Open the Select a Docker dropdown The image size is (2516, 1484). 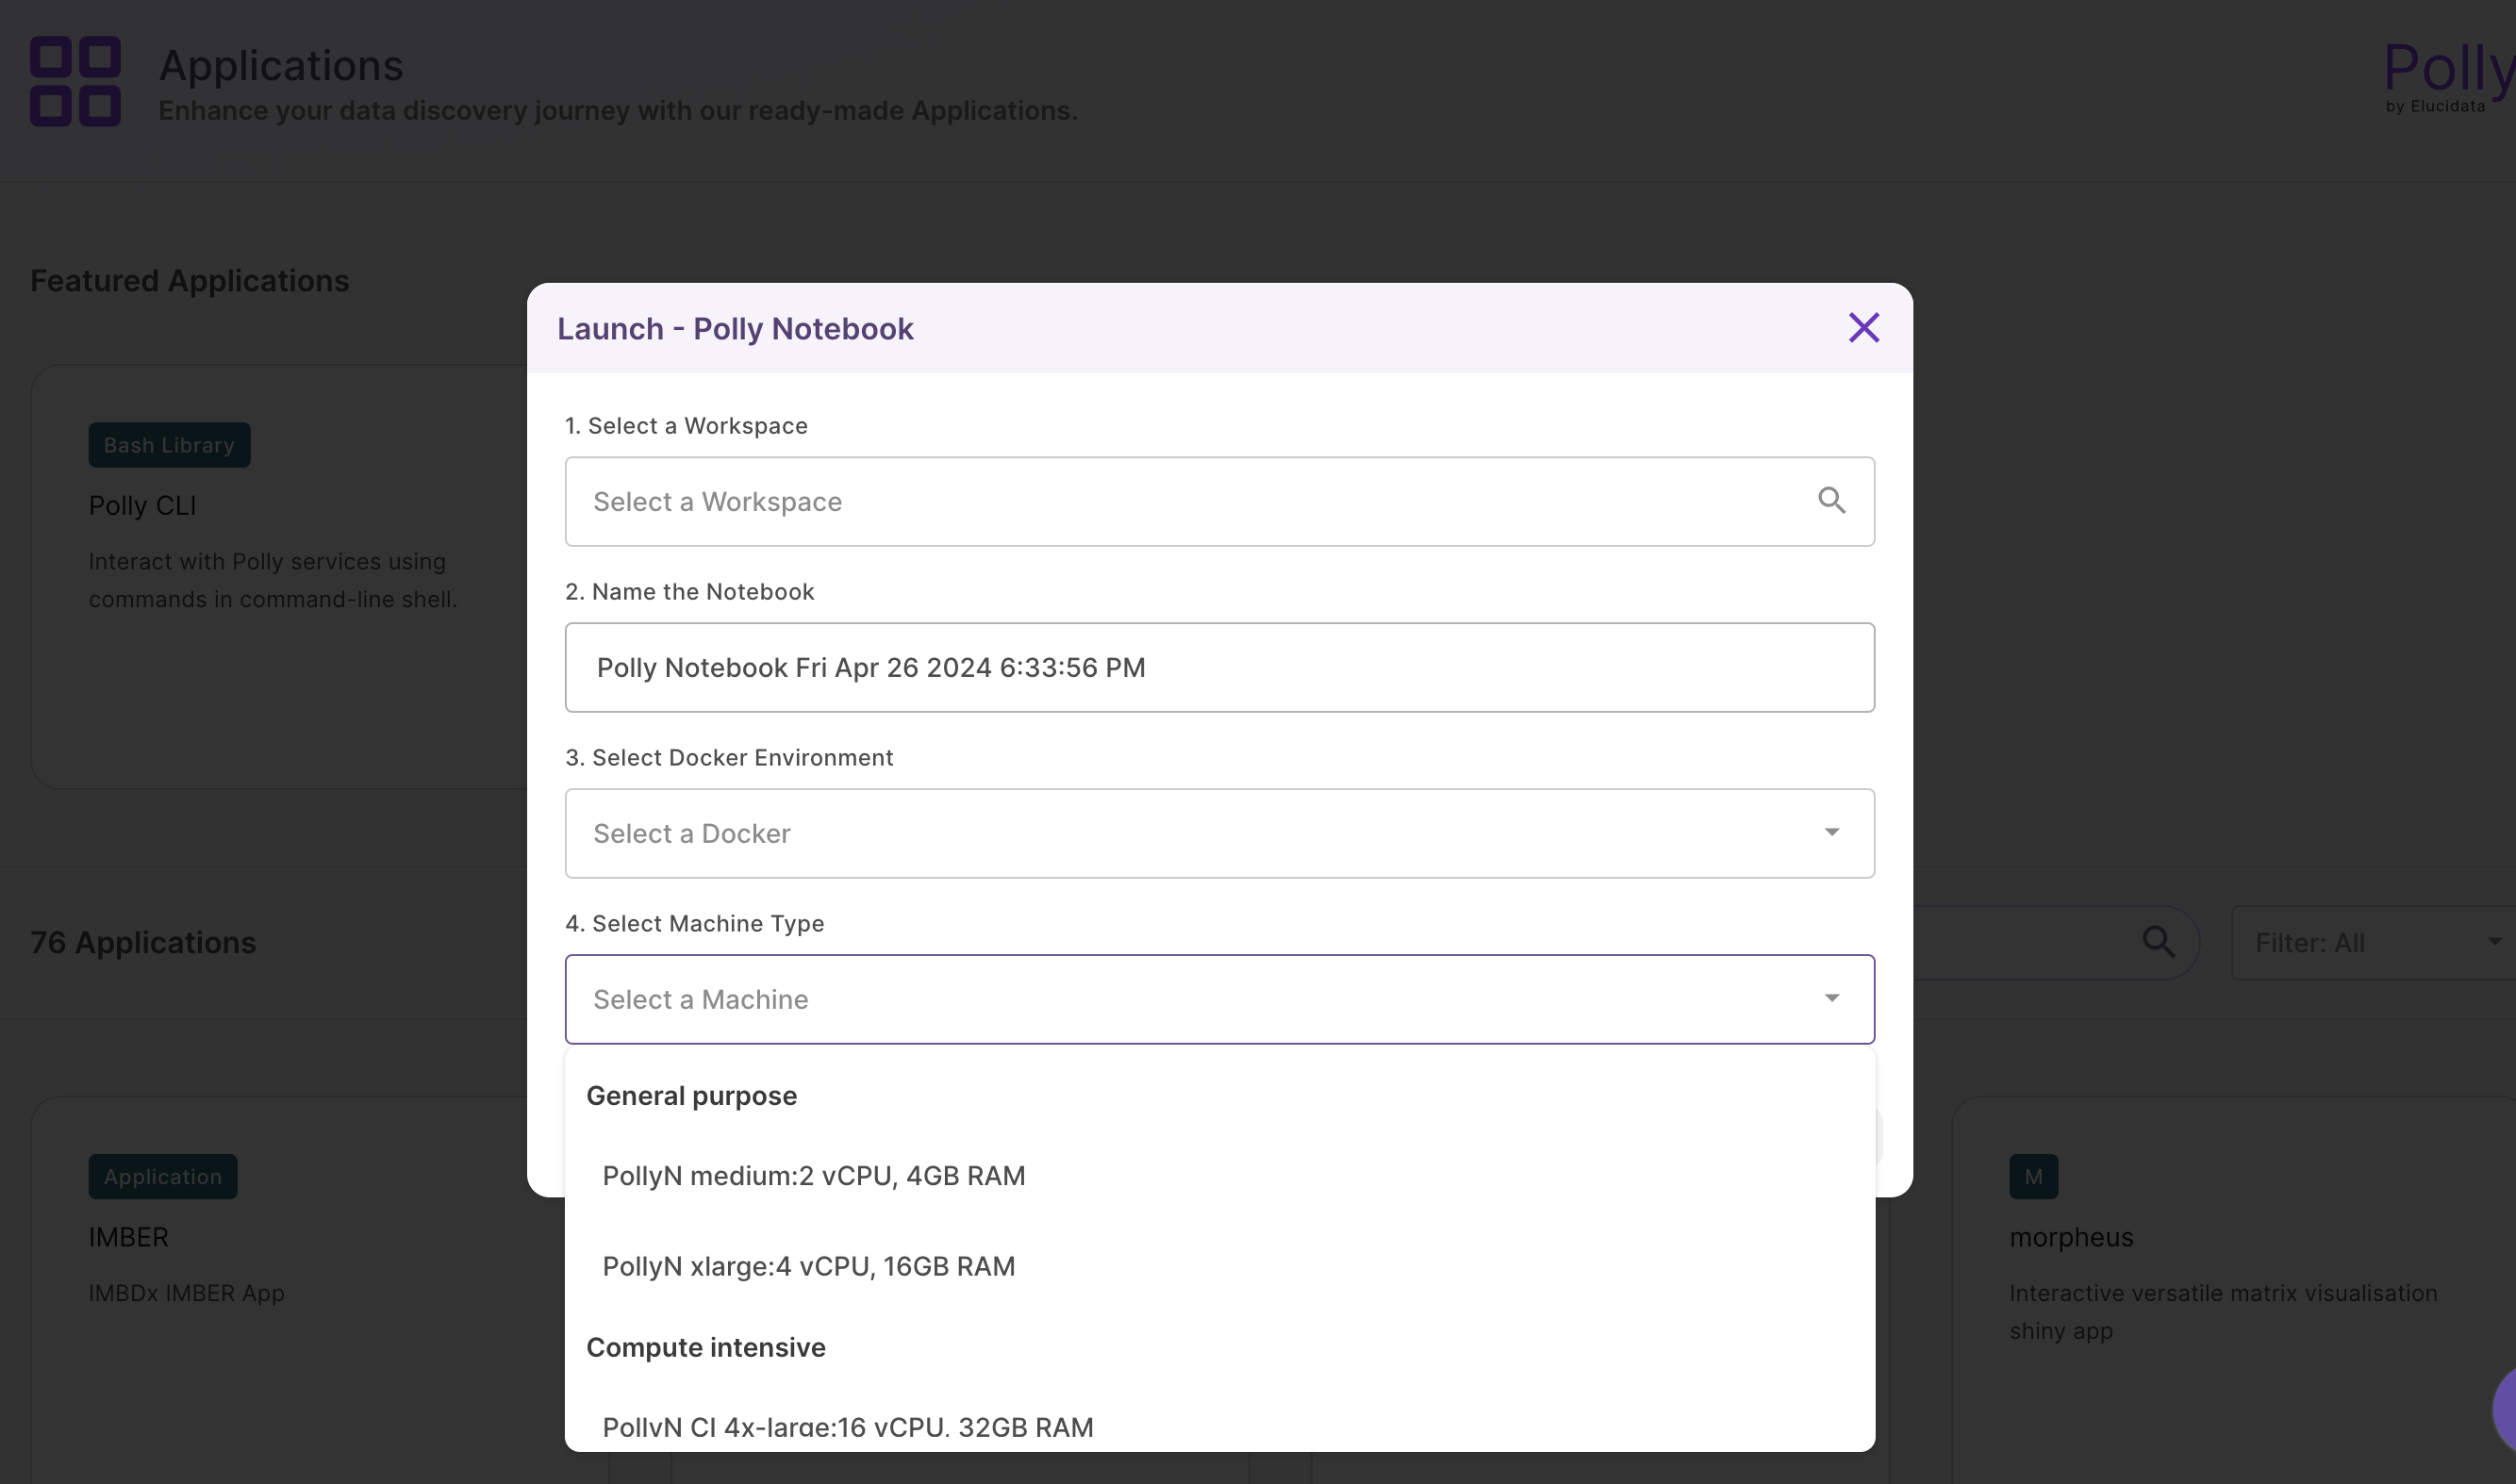pos(1219,834)
